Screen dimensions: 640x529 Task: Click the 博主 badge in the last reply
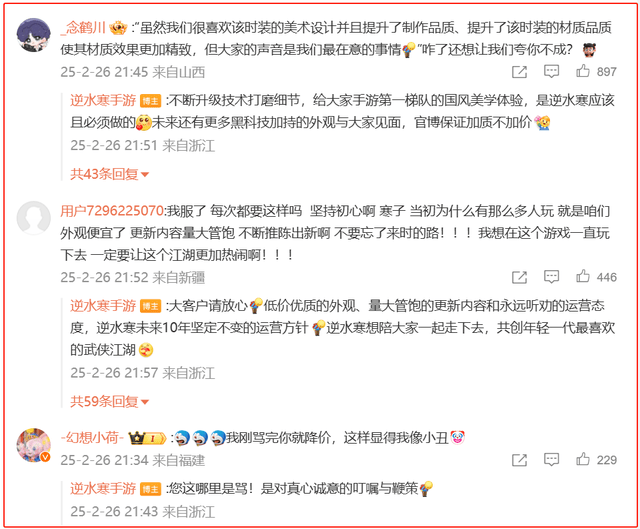150,489
